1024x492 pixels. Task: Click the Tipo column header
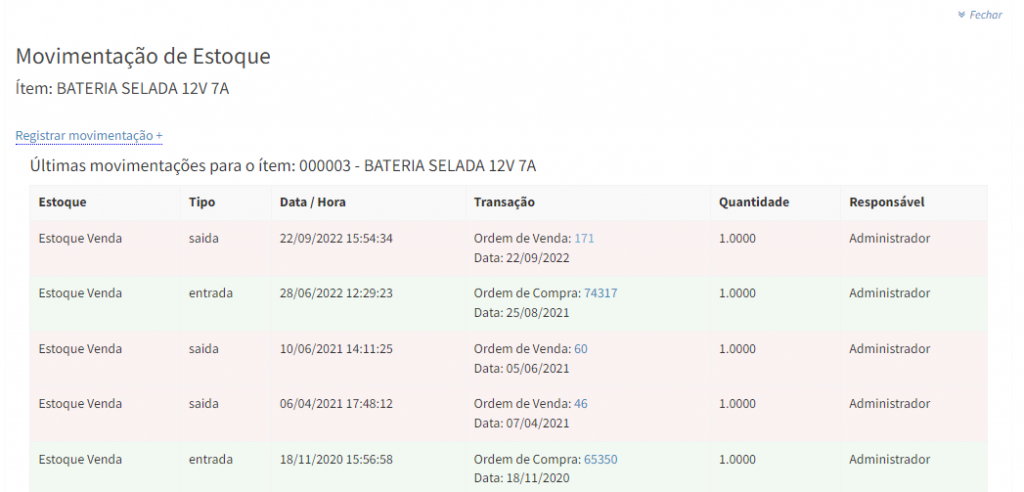coord(201,202)
